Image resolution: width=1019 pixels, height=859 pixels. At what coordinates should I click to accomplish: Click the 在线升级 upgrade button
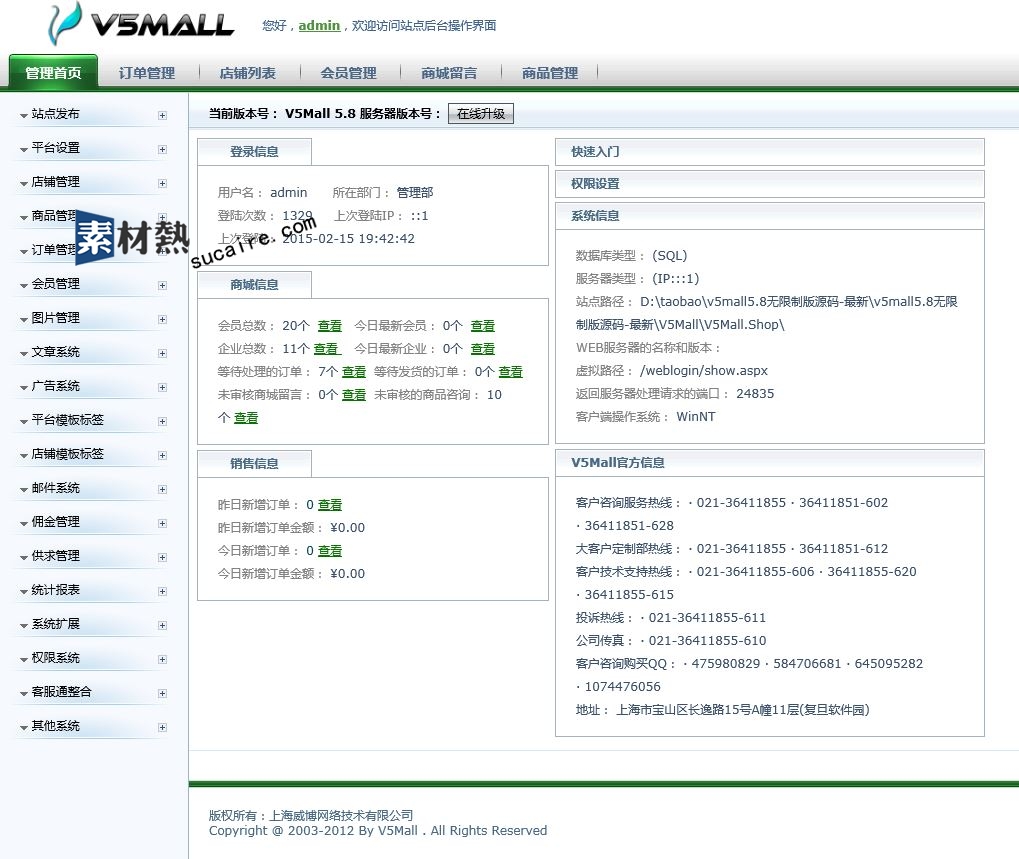[x=481, y=114]
